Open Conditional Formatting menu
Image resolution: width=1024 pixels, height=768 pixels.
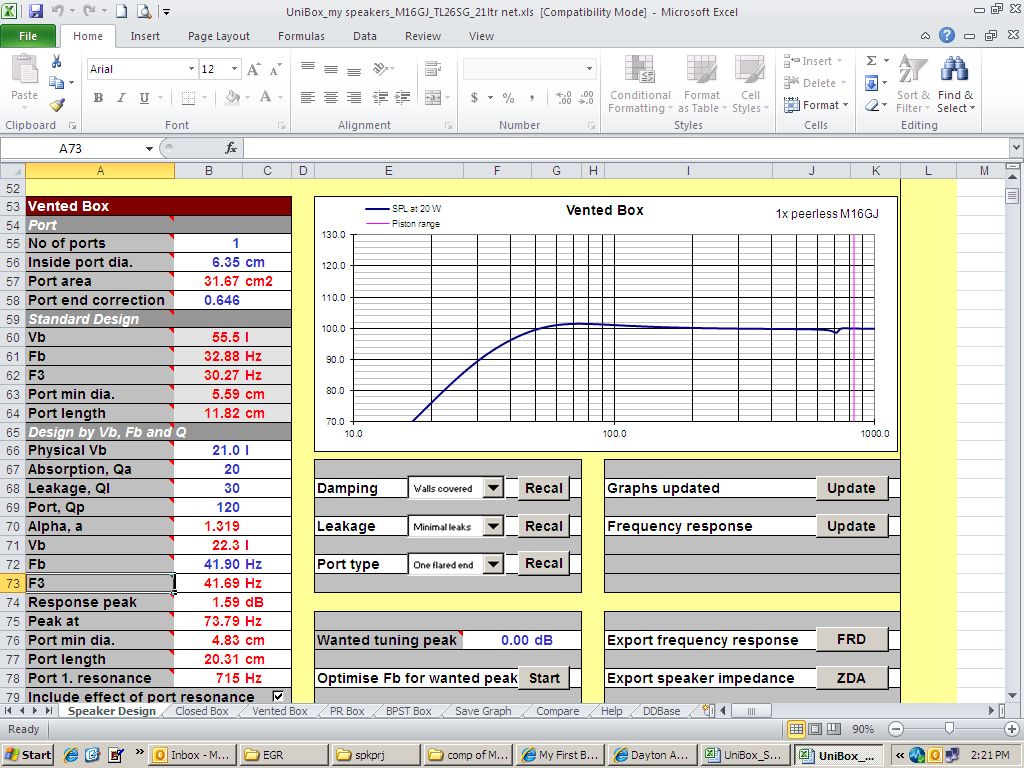click(640, 84)
